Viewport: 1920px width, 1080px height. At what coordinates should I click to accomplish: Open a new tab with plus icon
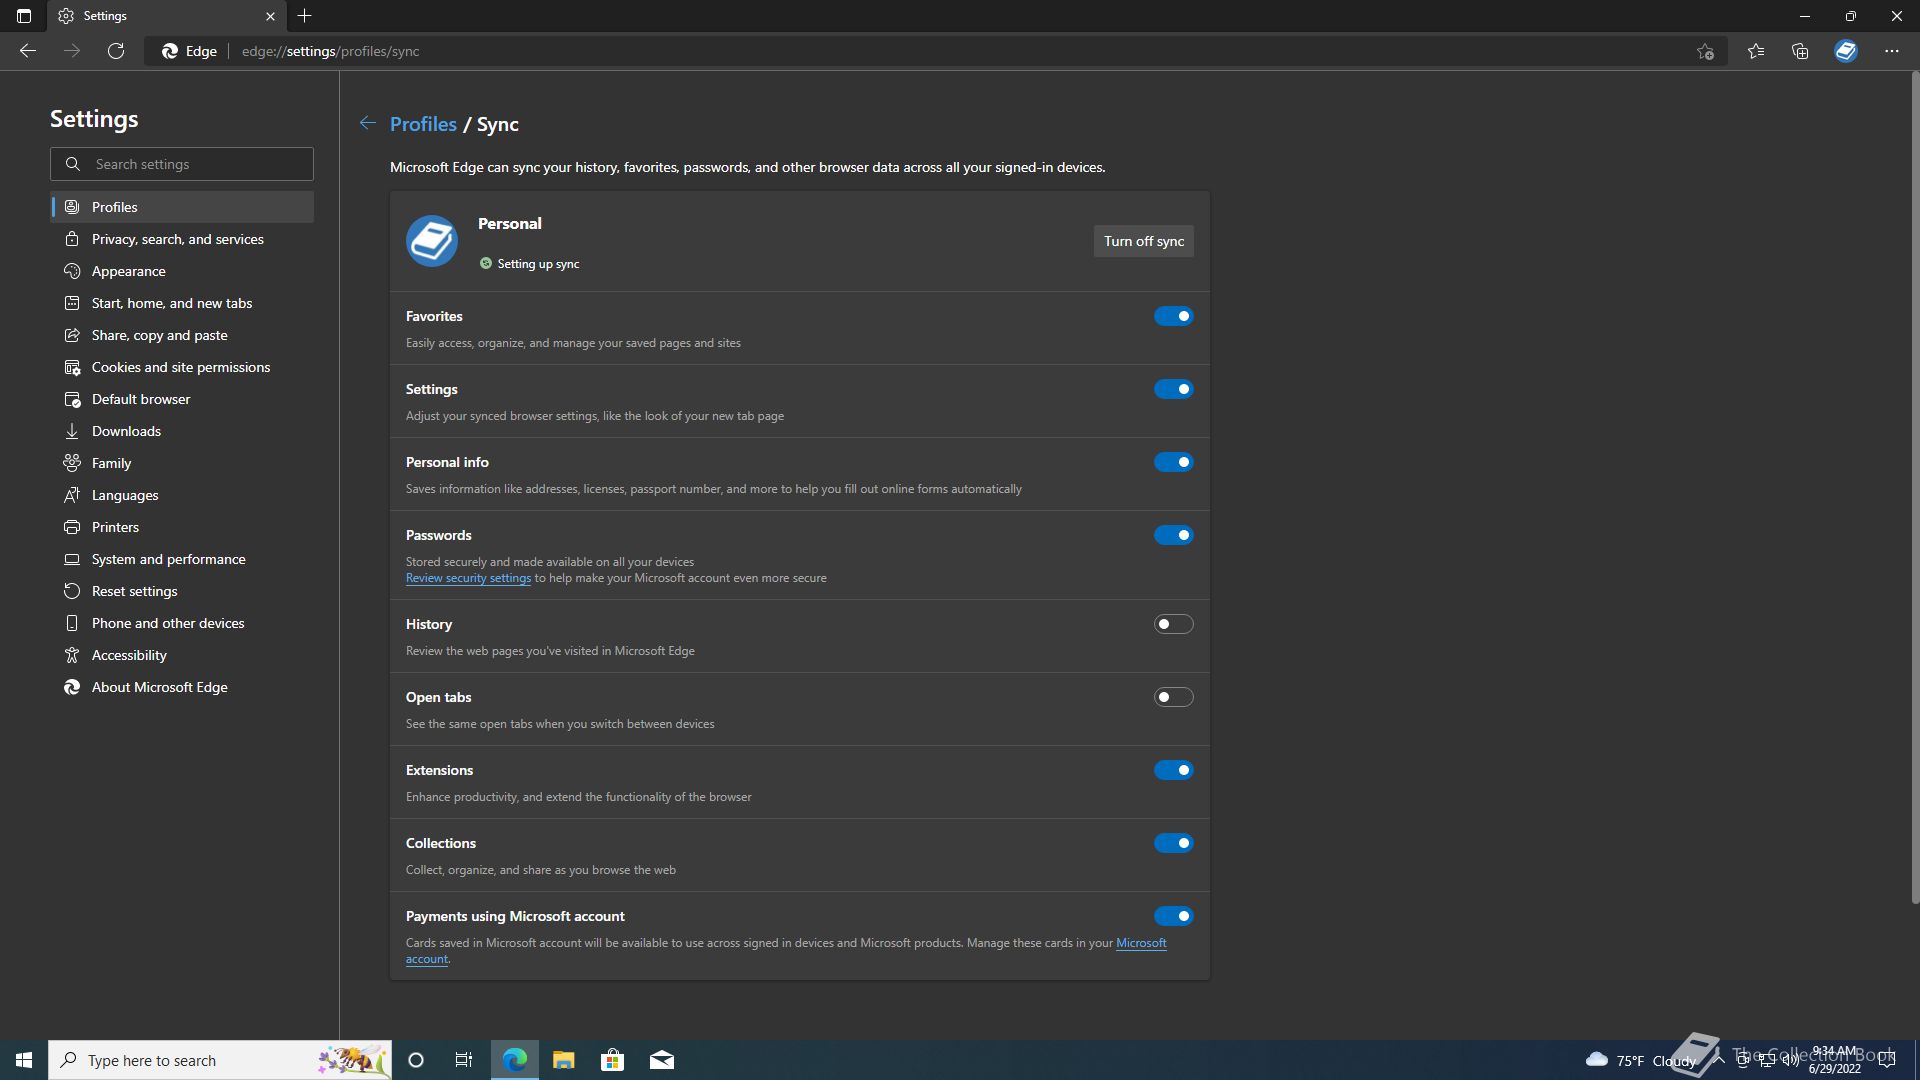305,16
